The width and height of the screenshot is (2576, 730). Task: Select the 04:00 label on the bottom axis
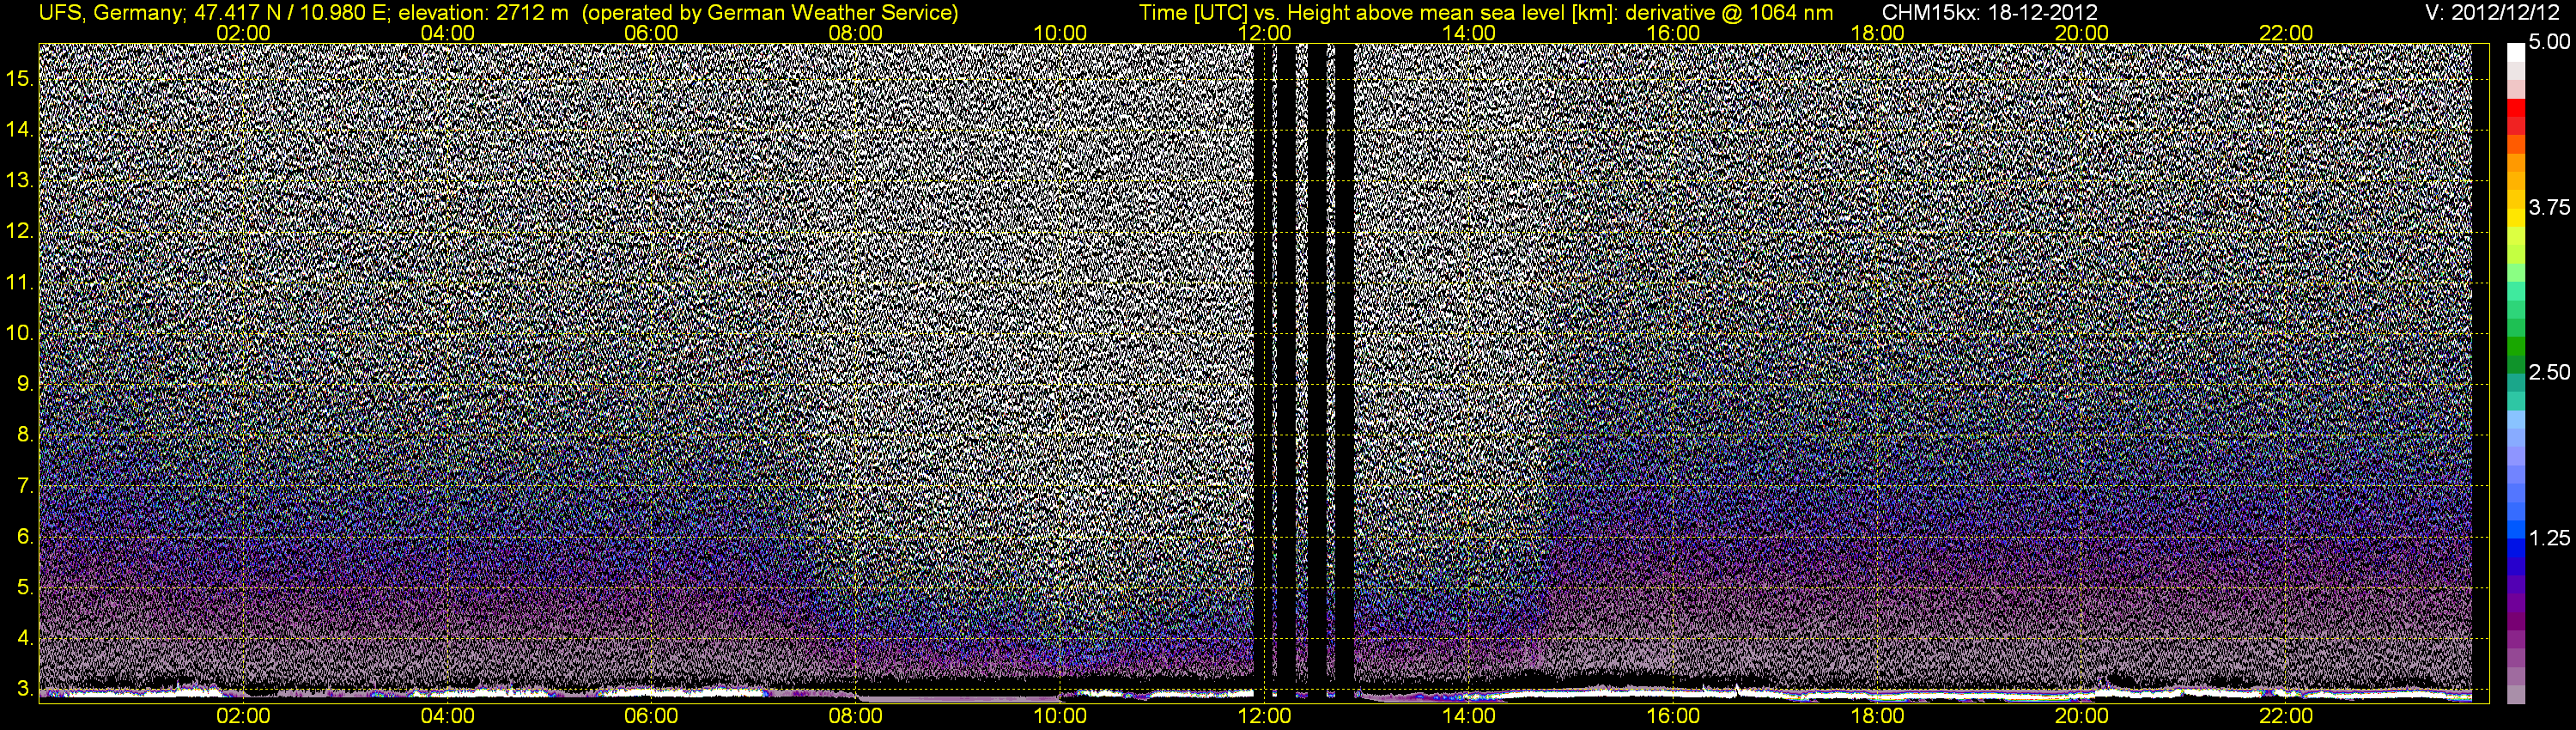tap(447, 716)
